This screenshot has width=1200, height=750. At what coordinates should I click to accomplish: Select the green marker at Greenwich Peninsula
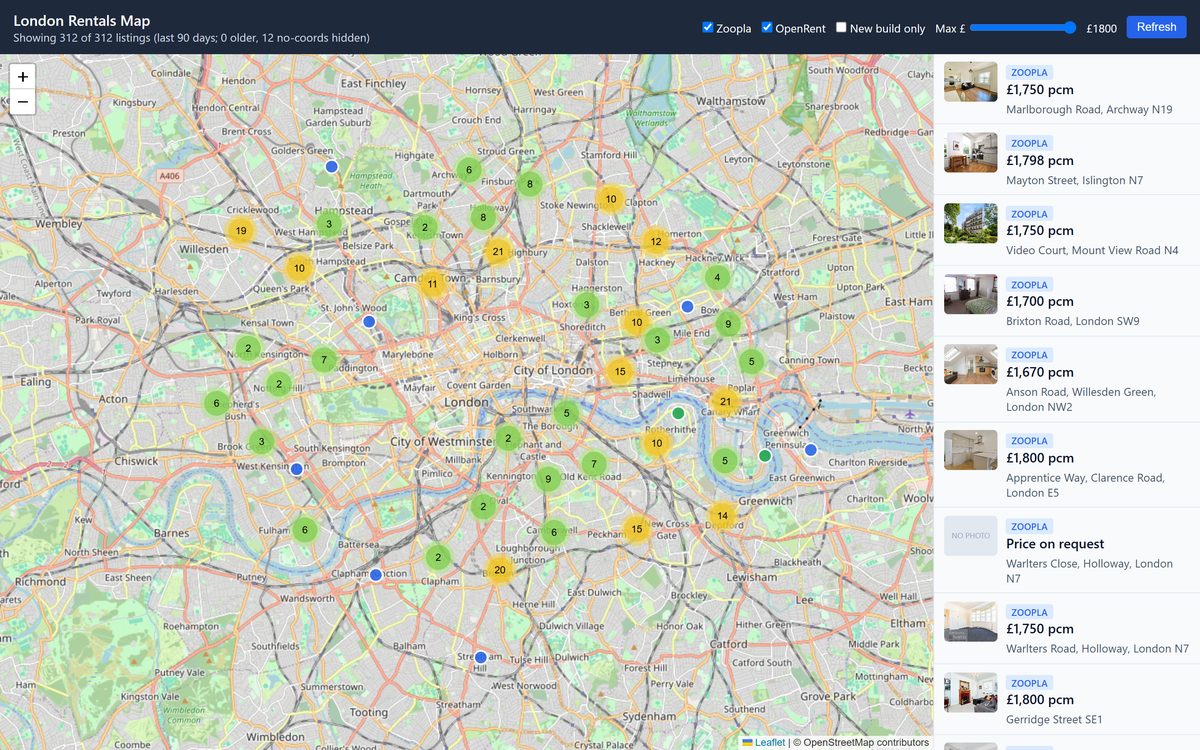(x=765, y=456)
